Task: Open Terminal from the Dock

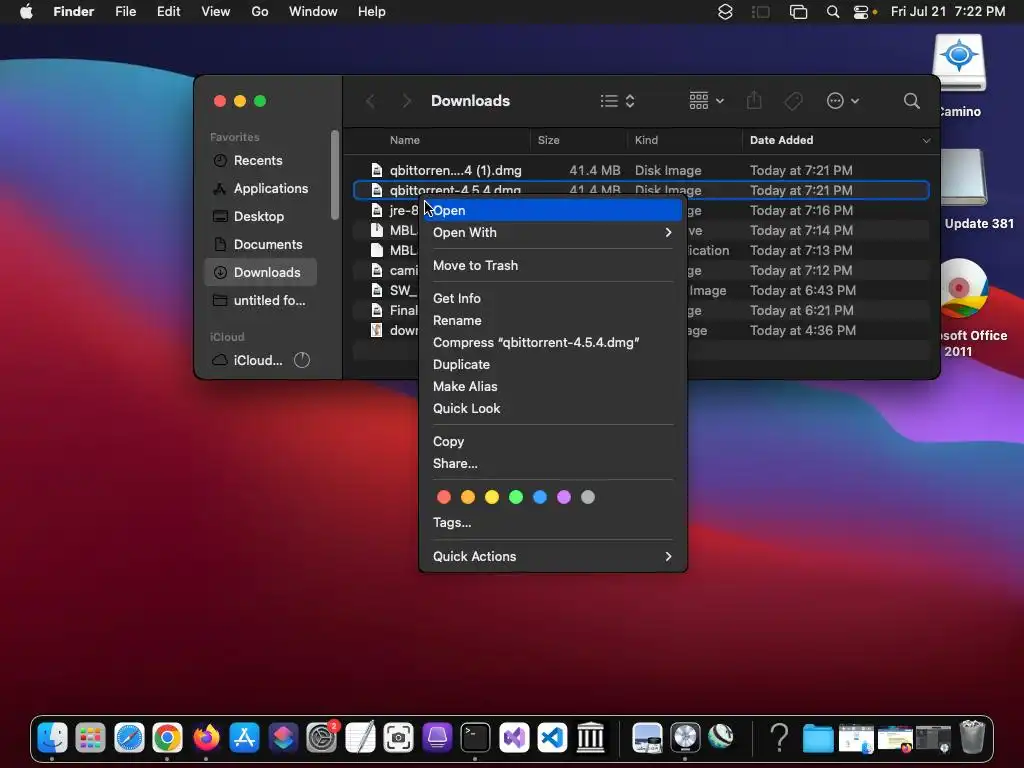Action: pos(475,738)
